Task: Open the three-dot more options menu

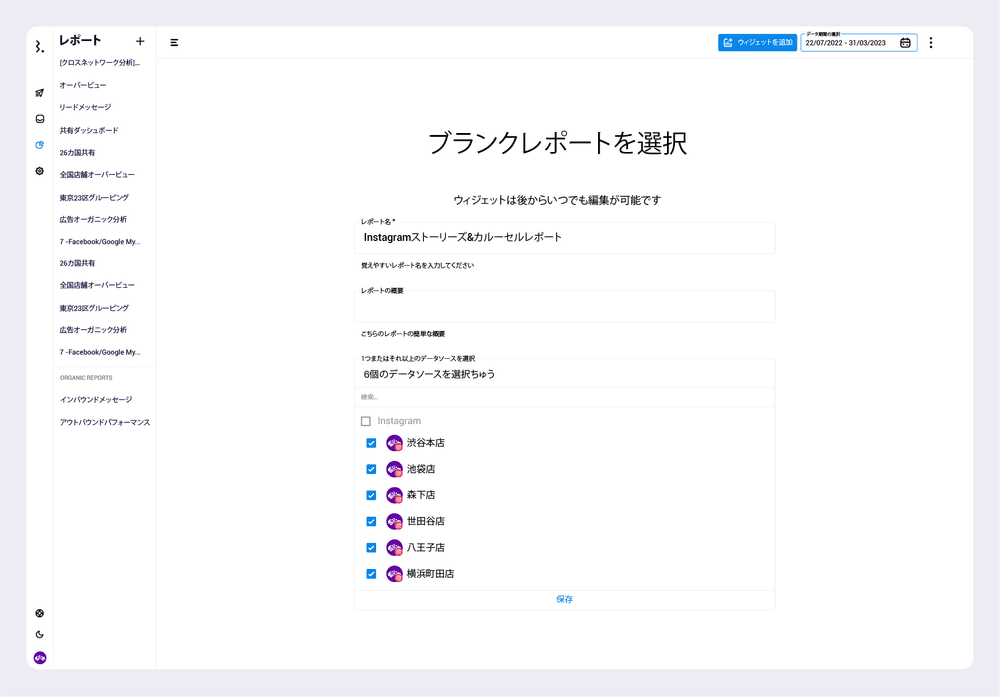Action: pos(931,43)
